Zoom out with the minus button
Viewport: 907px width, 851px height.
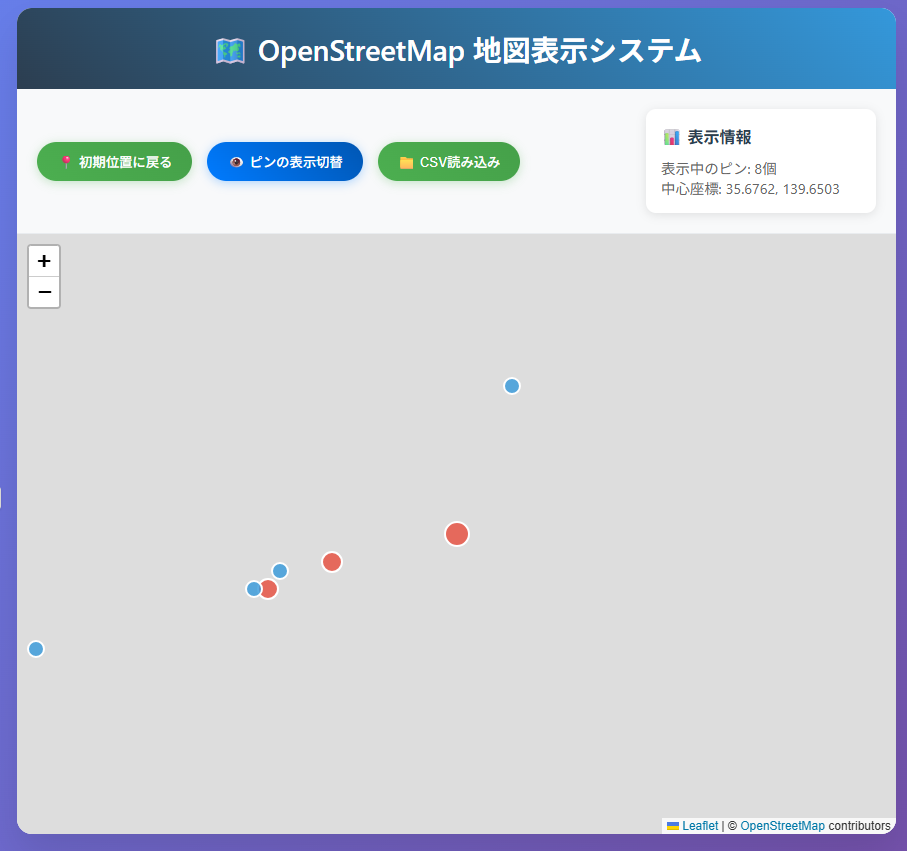click(x=44, y=292)
